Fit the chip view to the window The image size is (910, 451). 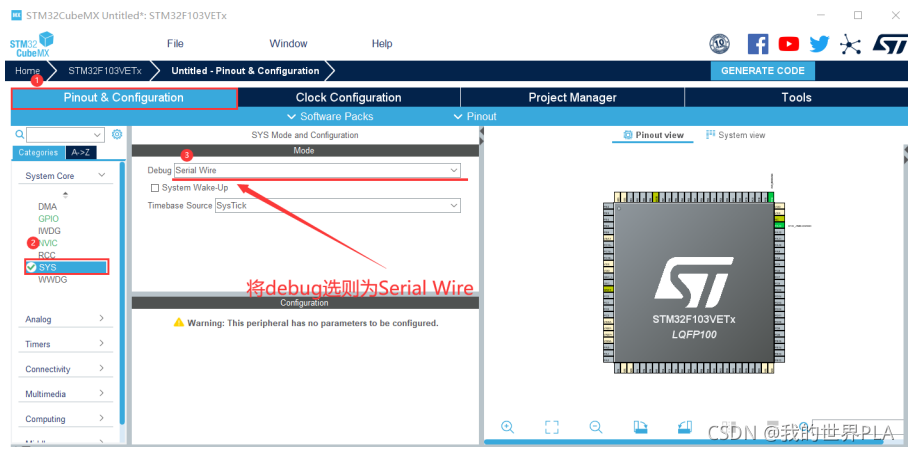click(551, 428)
